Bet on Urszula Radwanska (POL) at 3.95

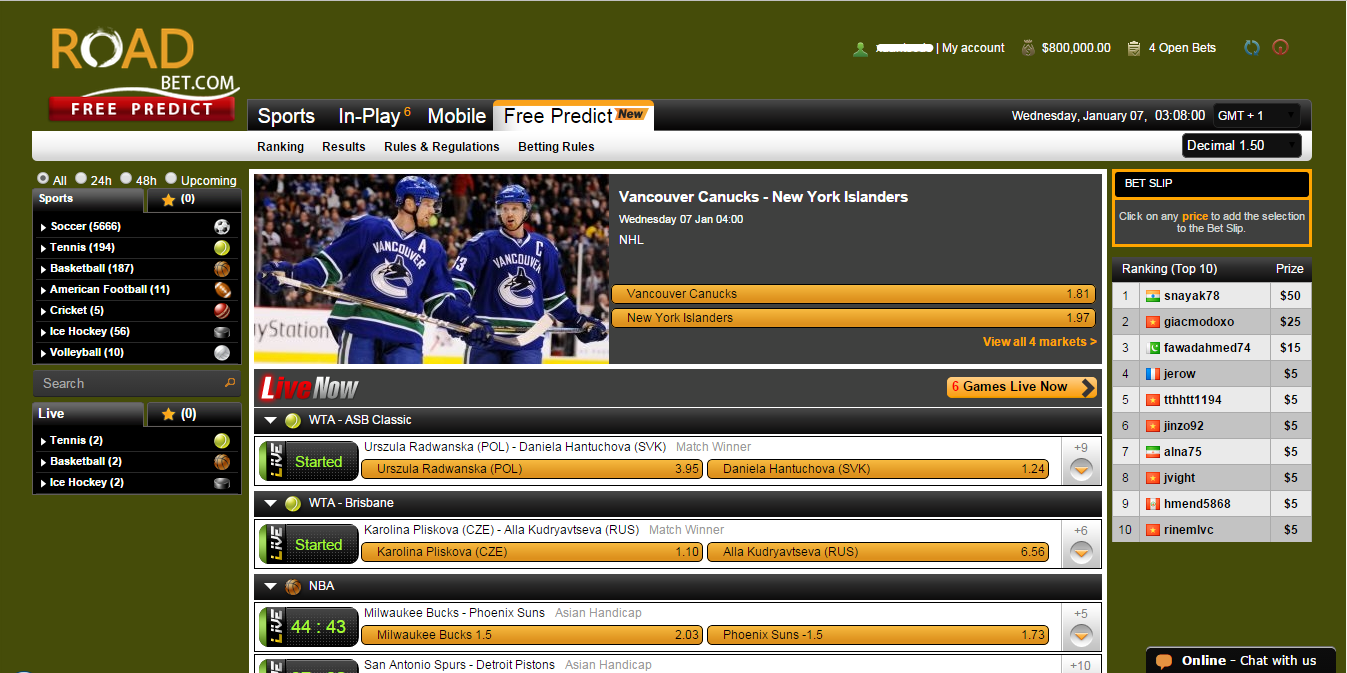tap(532, 469)
